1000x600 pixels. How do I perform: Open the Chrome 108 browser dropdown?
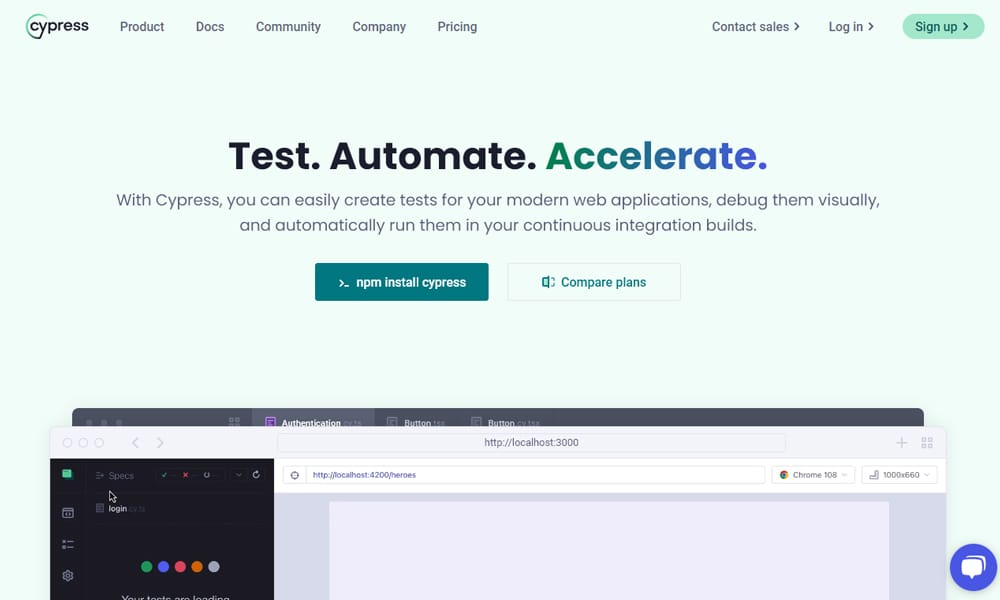point(813,475)
